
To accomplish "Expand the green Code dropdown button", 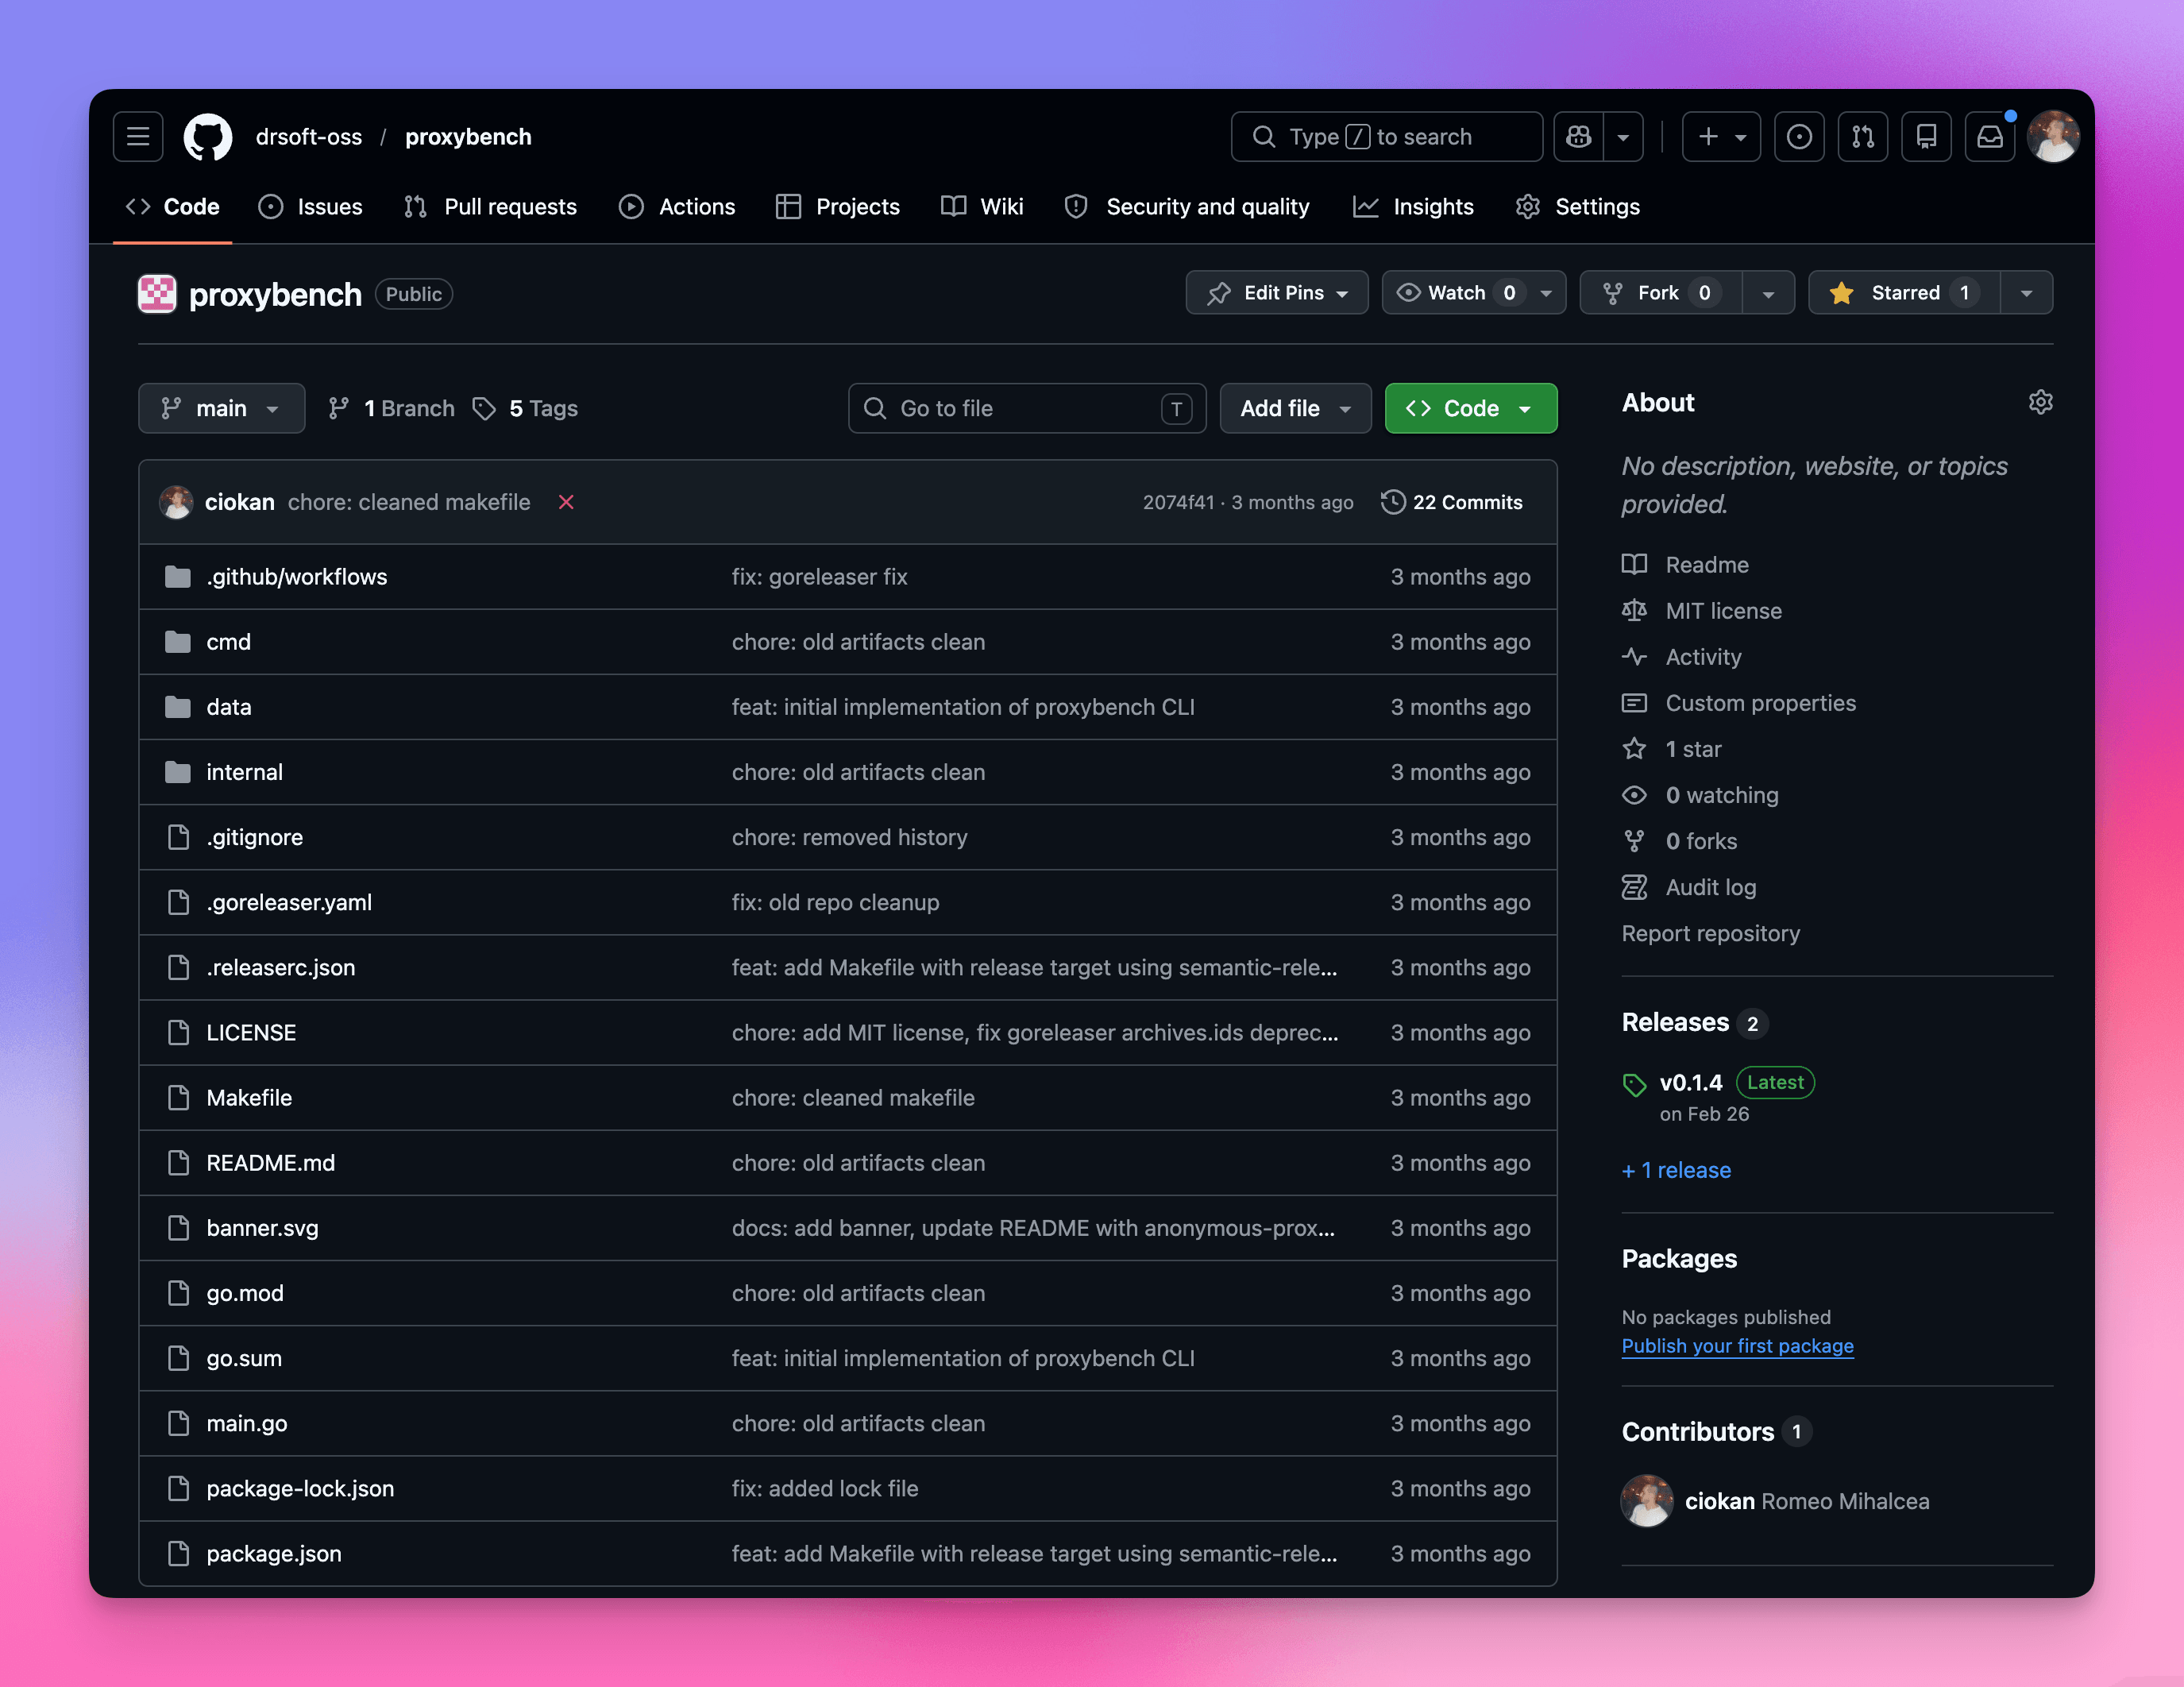I will pos(1470,408).
